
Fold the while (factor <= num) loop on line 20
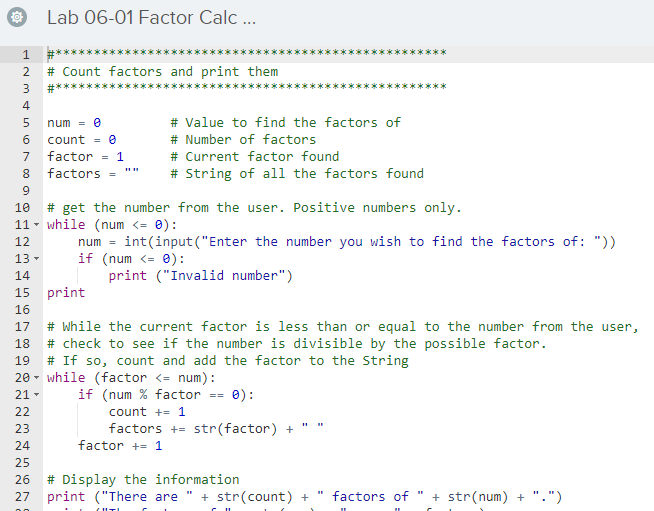coord(37,377)
